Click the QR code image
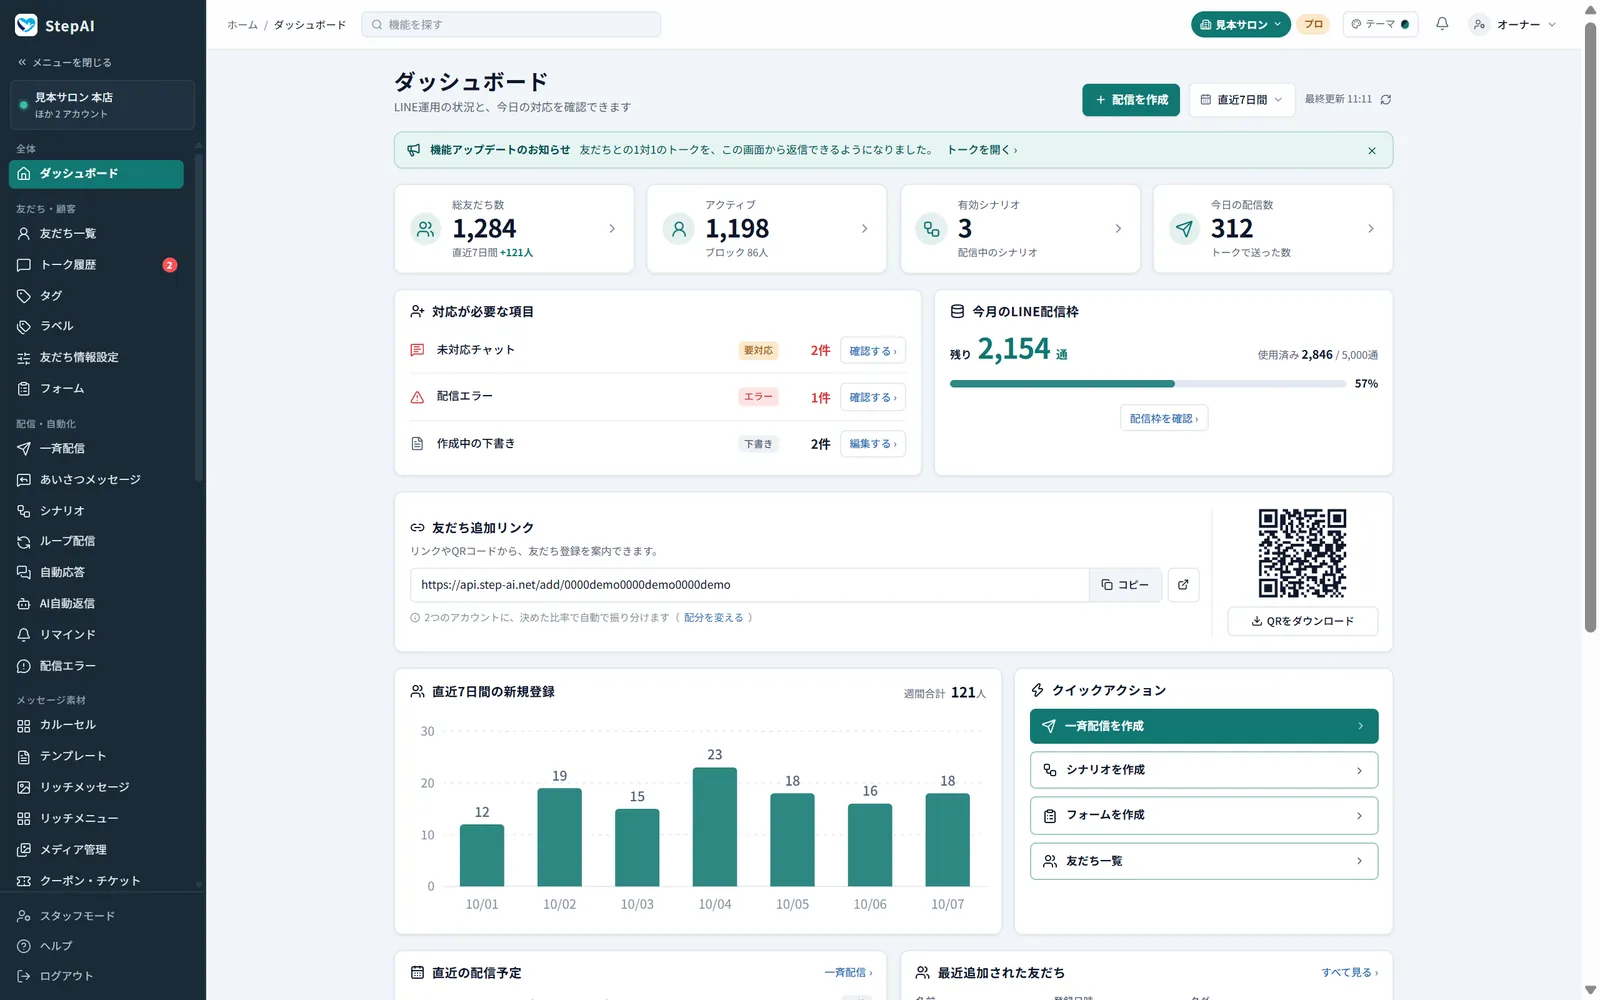1600x1000 pixels. (1302, 553)
